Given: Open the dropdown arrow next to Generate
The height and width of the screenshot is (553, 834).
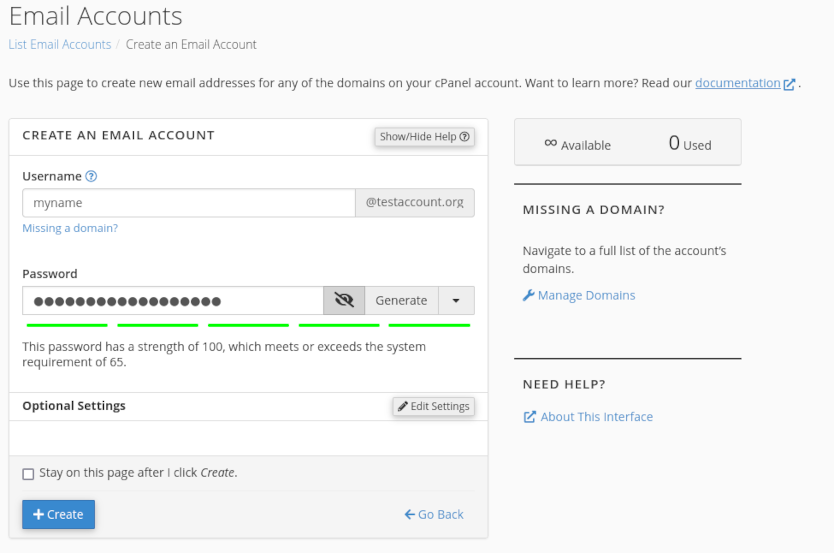Looking at the screenshot, I should tap(456, 300).
